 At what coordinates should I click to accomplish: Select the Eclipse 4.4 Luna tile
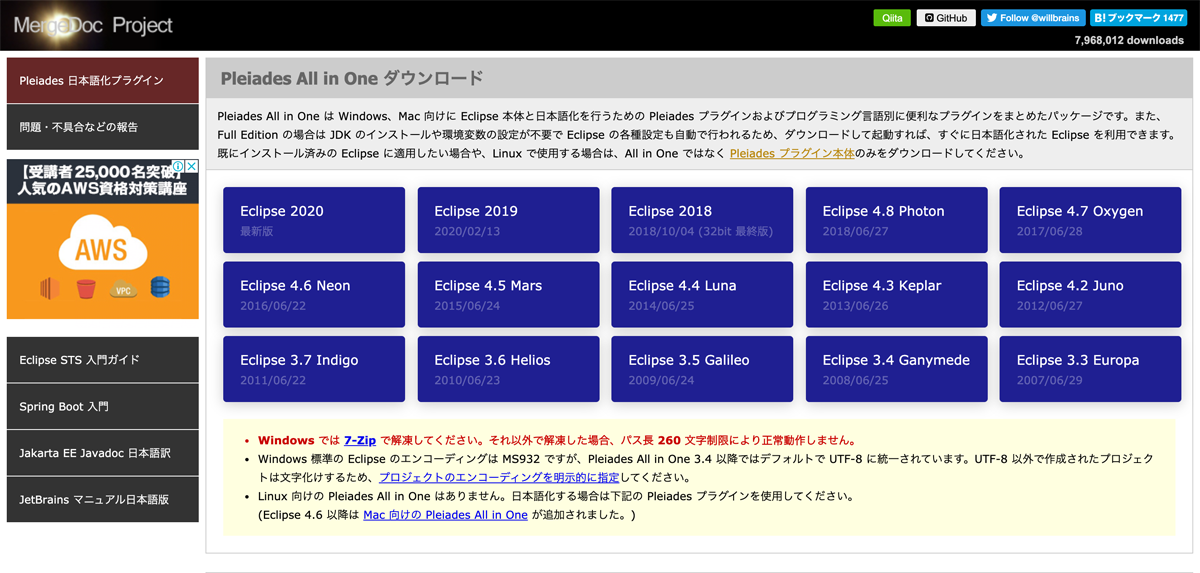[x=702, y=295]
